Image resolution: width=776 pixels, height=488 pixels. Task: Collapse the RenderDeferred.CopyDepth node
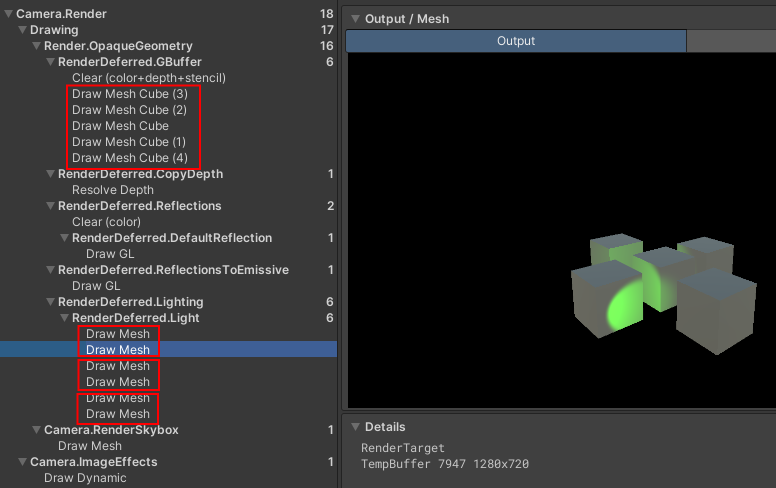point(50,174)
